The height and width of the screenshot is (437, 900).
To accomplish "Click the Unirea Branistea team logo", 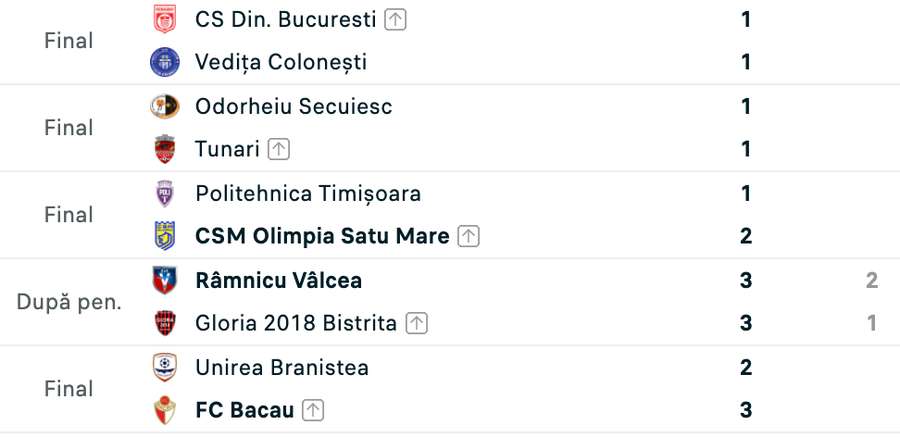I will click(x=165, y=368).
